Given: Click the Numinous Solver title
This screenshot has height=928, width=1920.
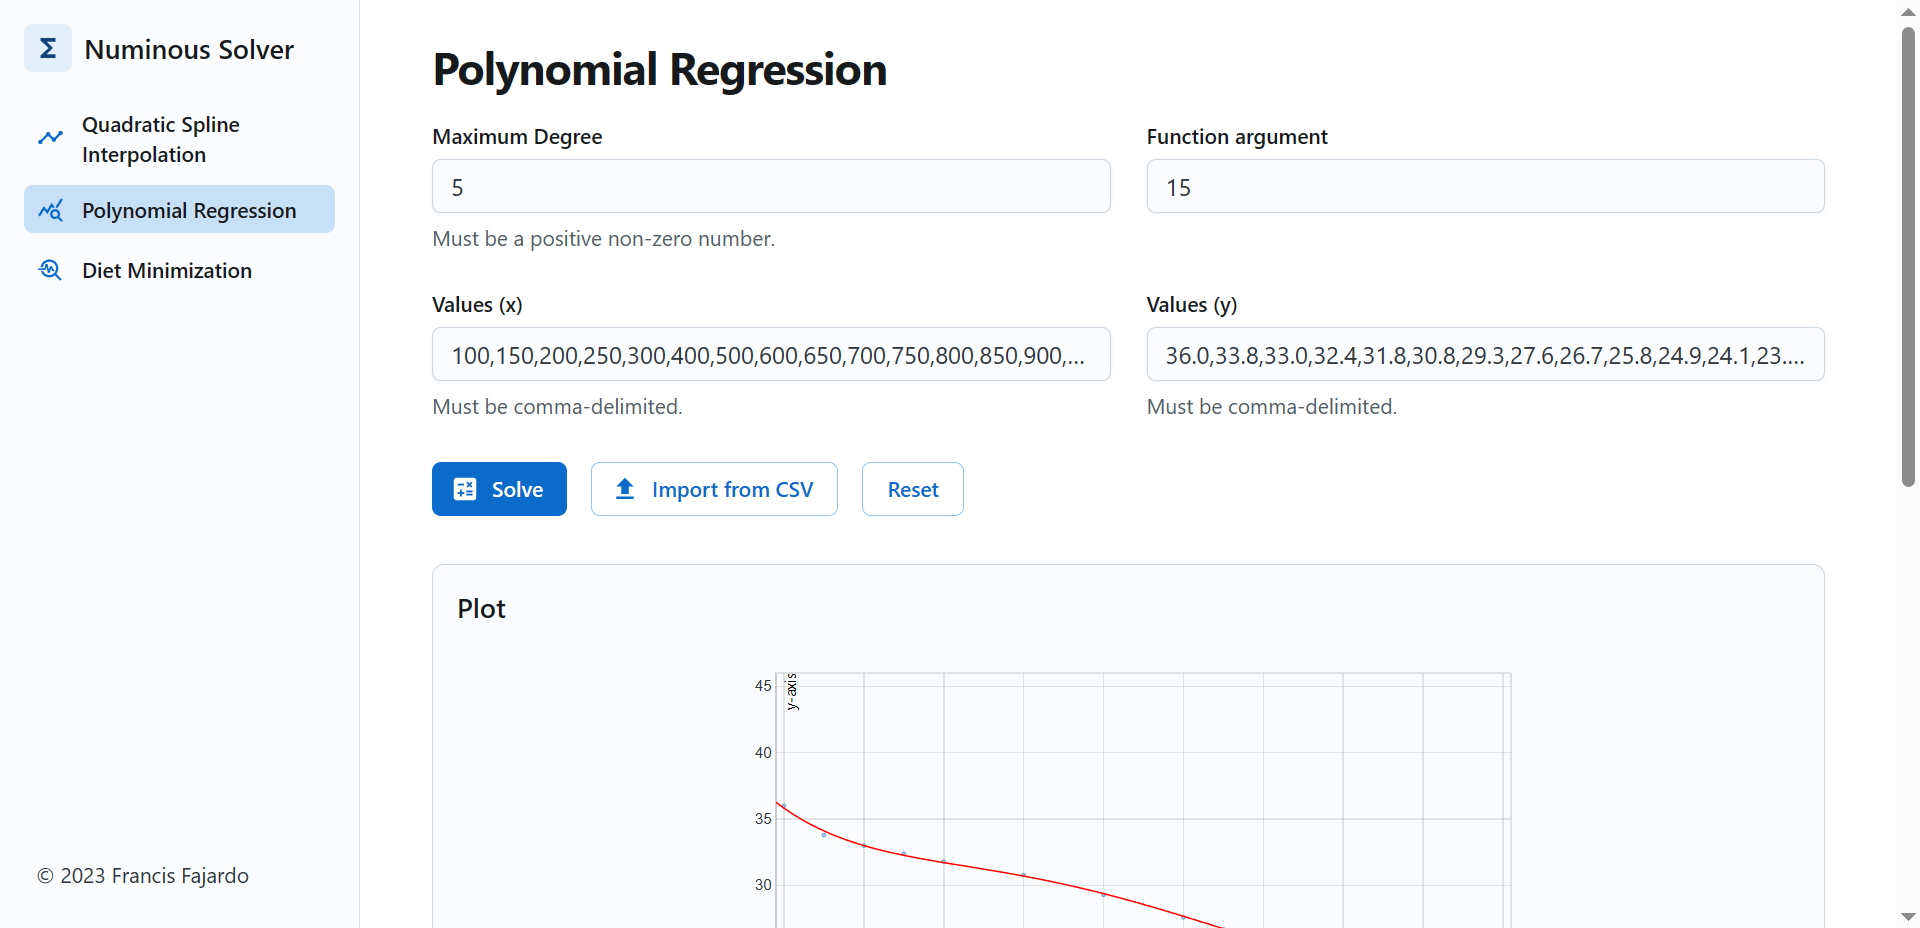Looking at the screenshot, I should pos(188,48).
